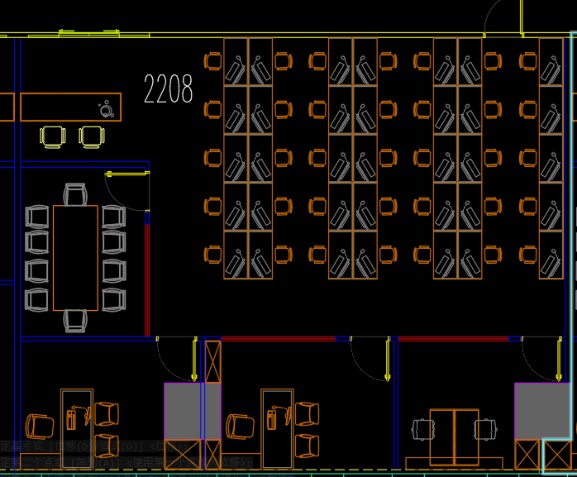Pick the left yellow chair below reception desk

(53, 137)
